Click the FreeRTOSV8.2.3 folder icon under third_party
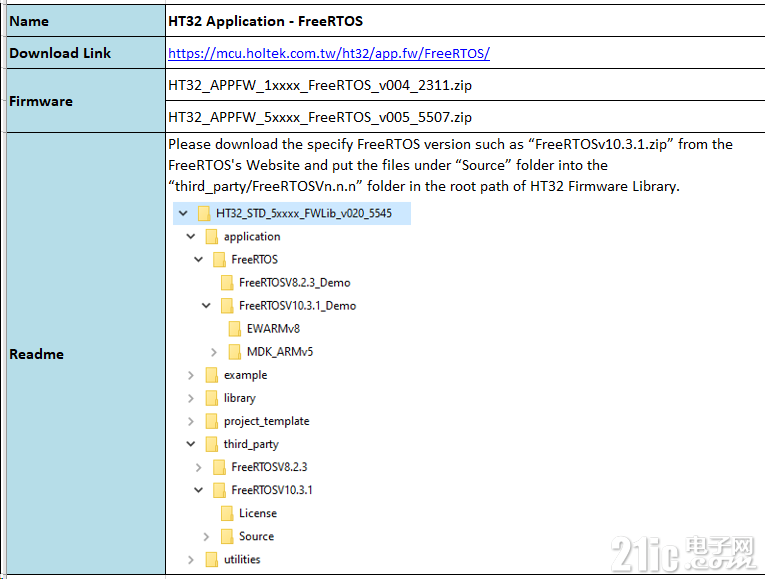Image resolution: width=765 pixels, height=579 pixels. coord(220,467)
